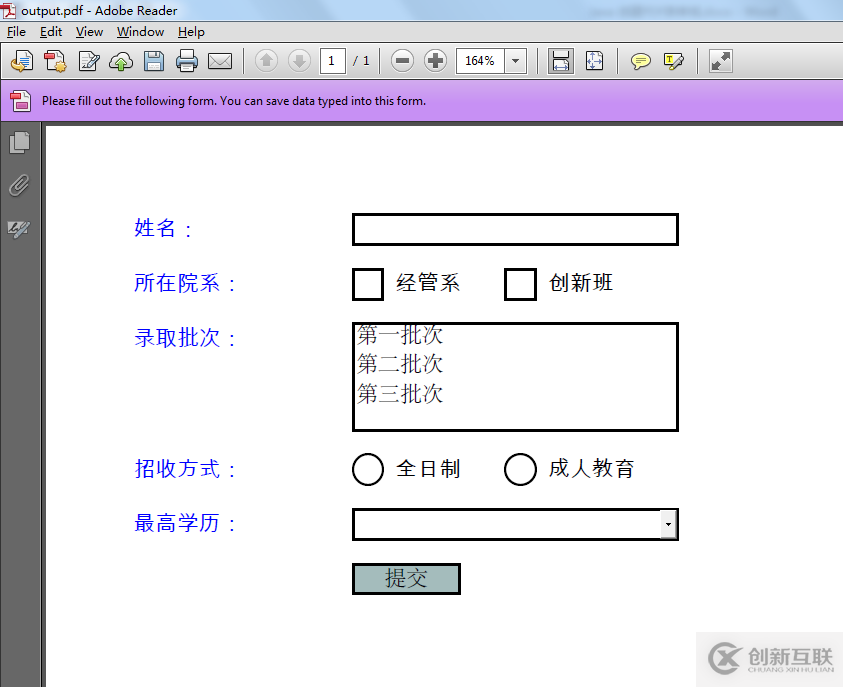Click the 164% zoom value field
The image size is (843, 687).
click(x=480, y=61)
